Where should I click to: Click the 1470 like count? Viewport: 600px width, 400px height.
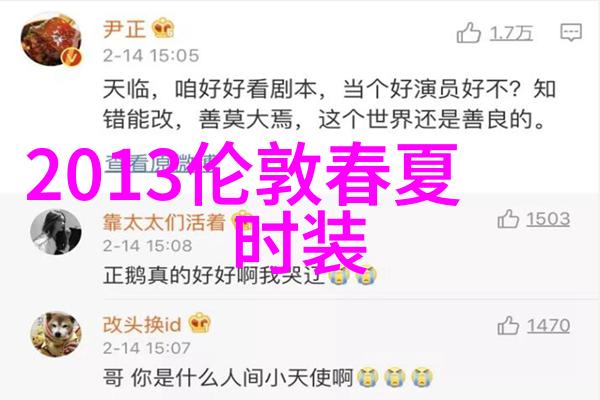pos(548,326)
